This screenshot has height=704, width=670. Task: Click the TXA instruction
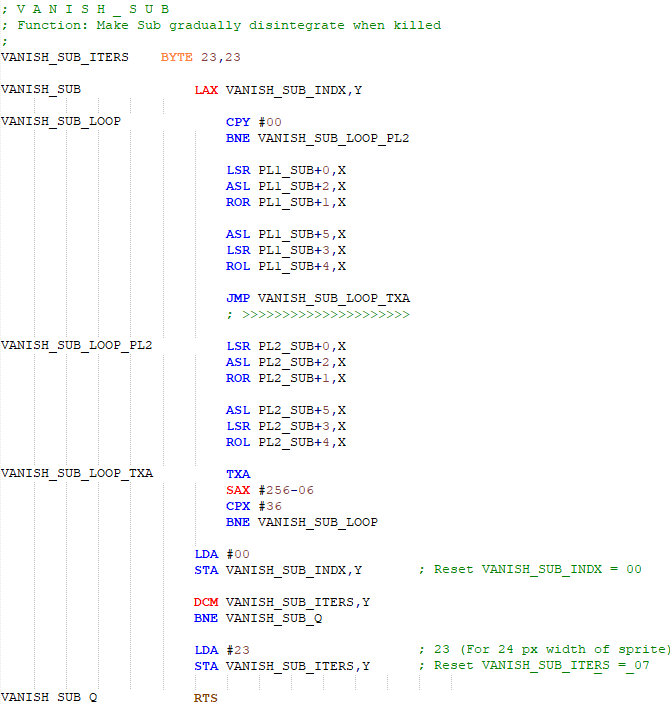[x=238, y=474]
